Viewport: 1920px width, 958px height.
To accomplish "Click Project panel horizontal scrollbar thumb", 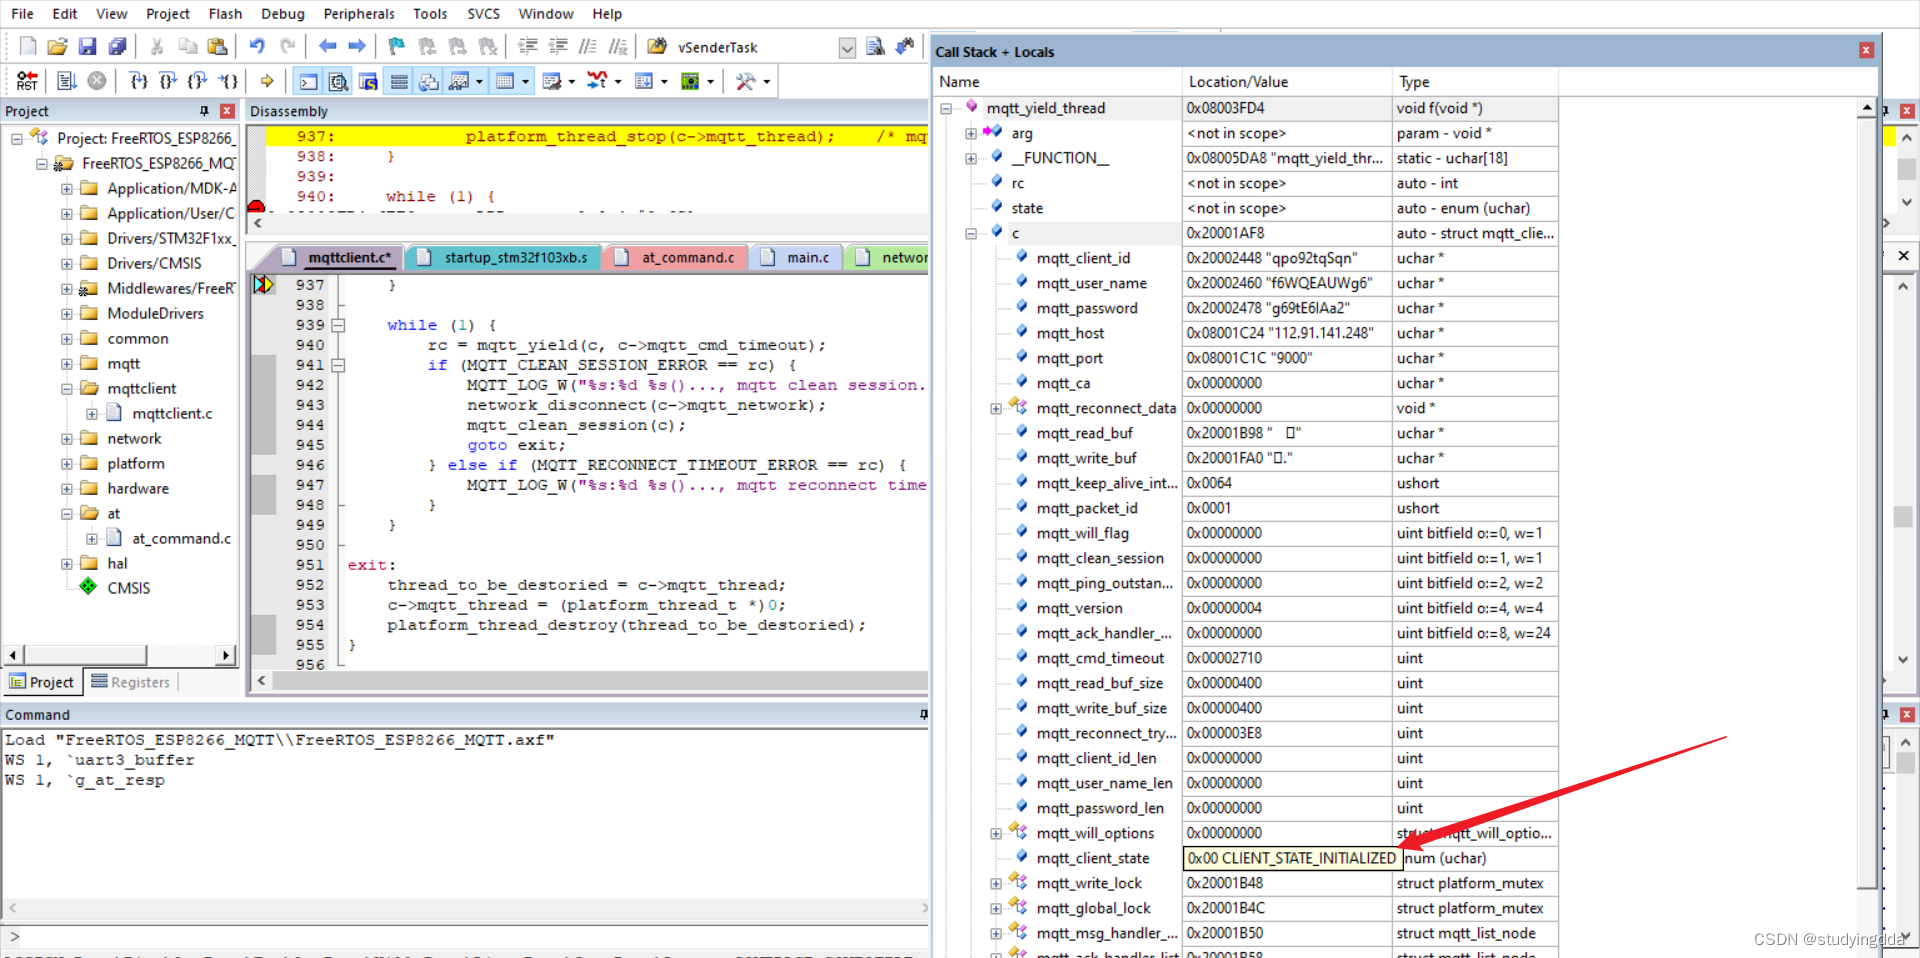I will [x=86, y=655].
